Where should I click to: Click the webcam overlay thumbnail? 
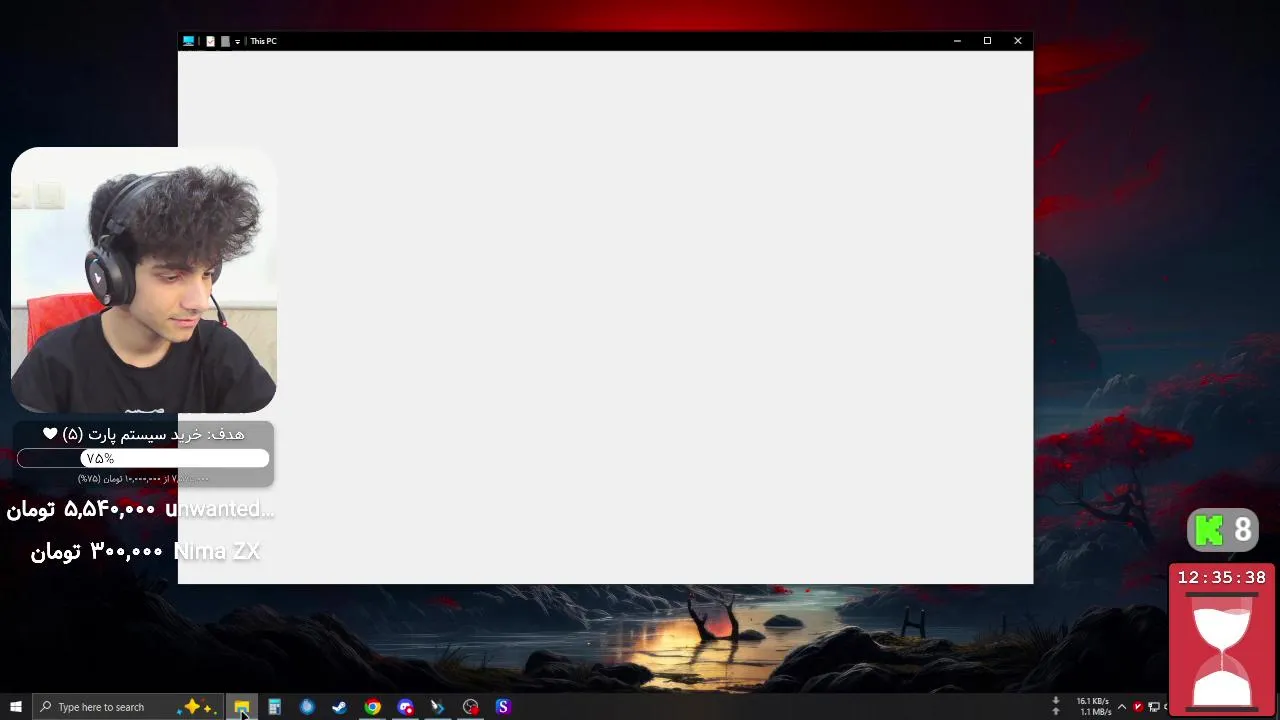pyautogui.click(x=144, y=280)
